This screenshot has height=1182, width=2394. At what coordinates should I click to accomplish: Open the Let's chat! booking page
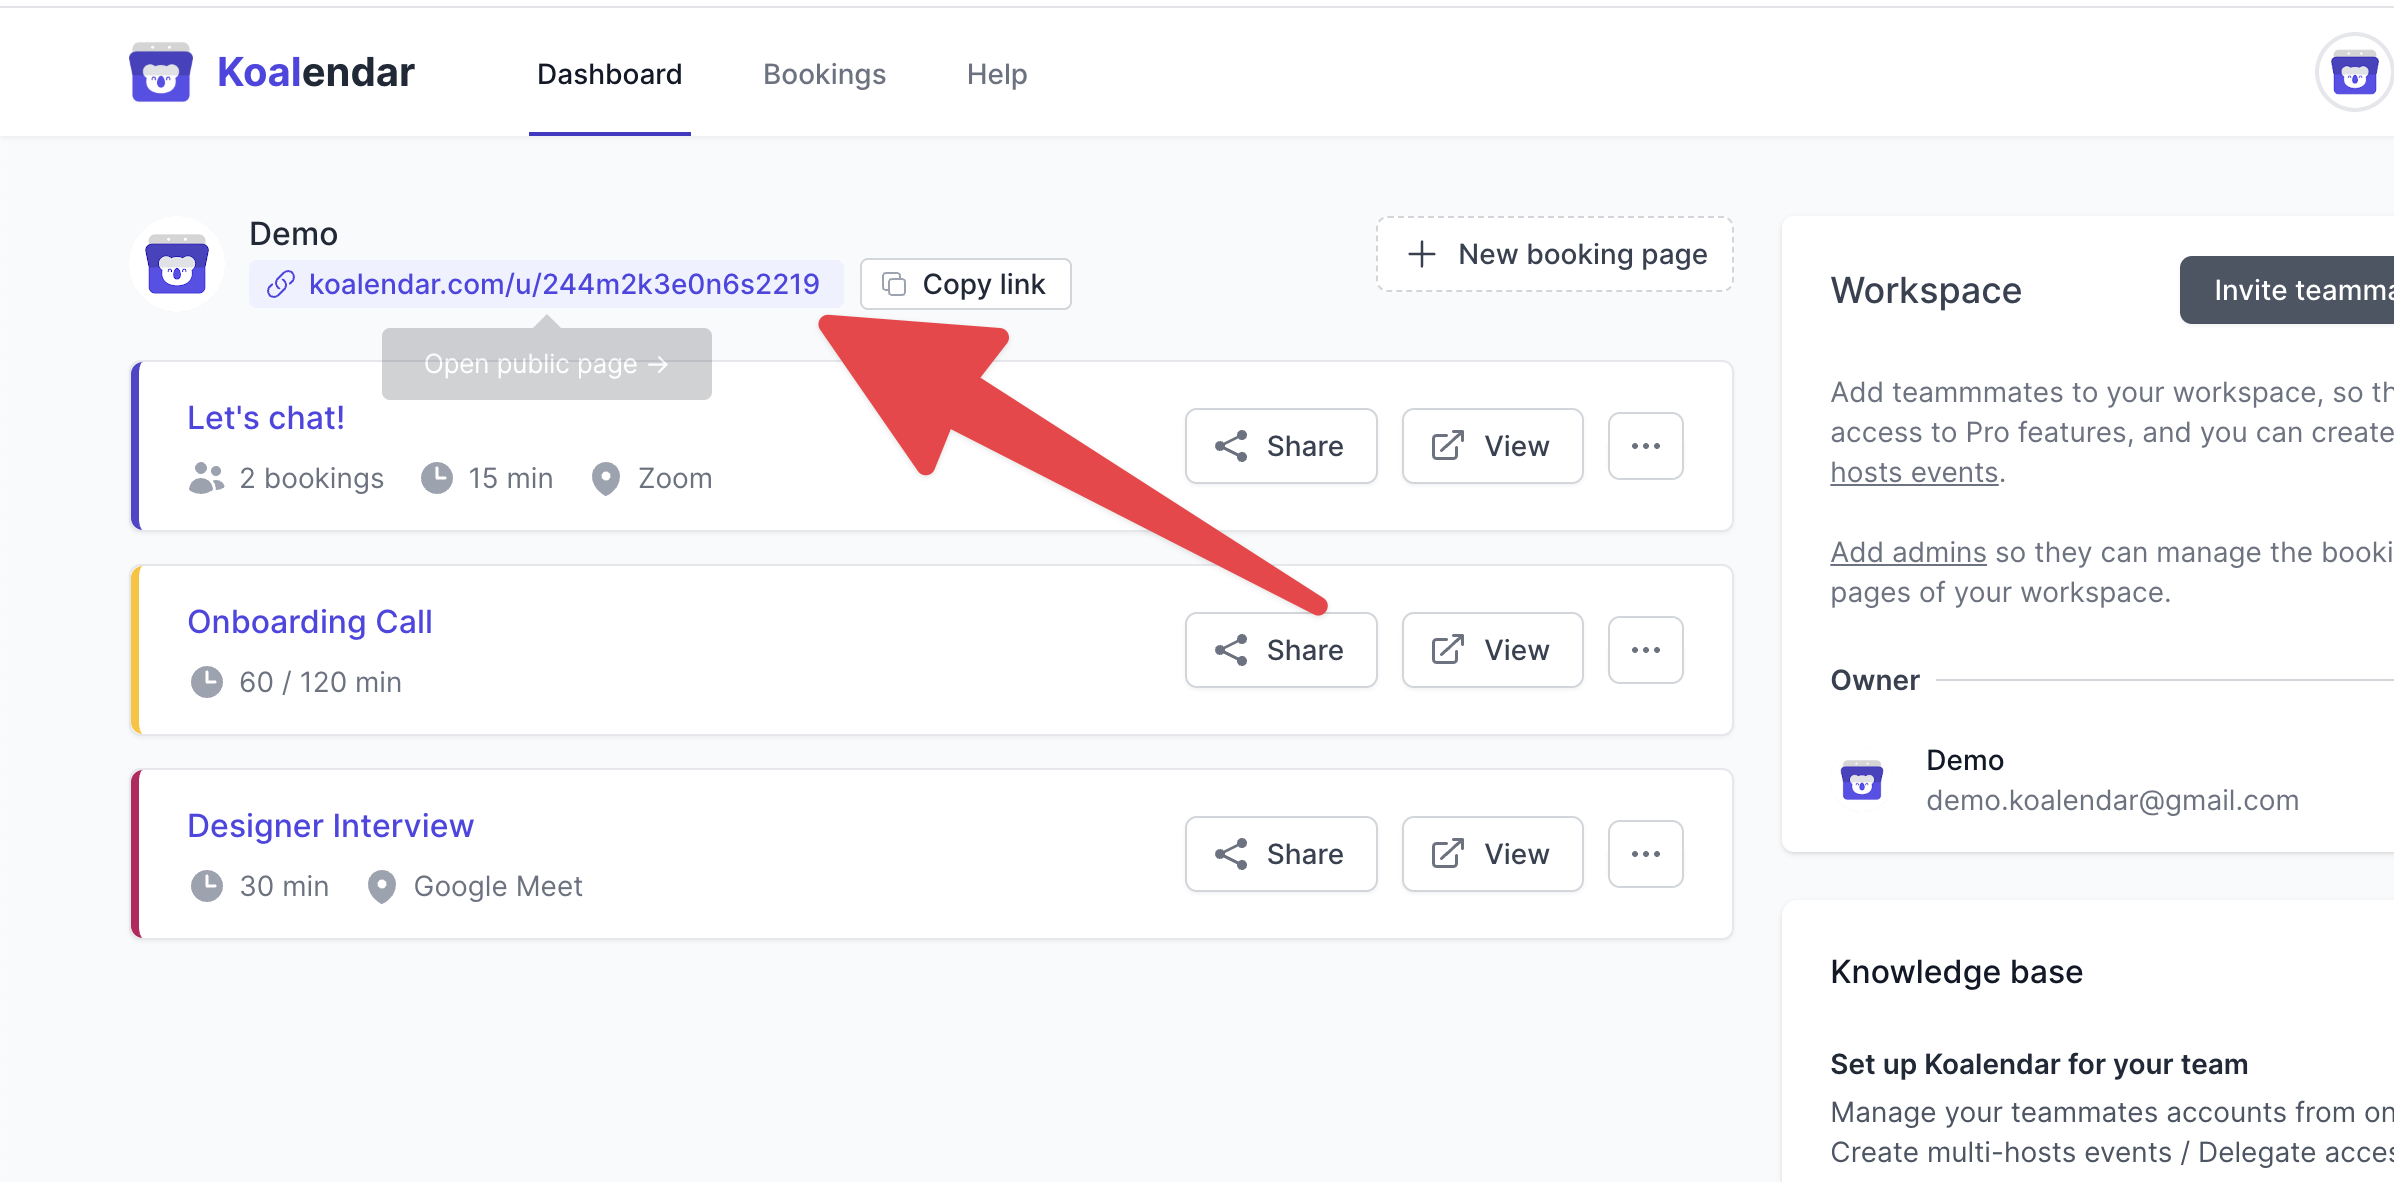[x=266, y=418]
